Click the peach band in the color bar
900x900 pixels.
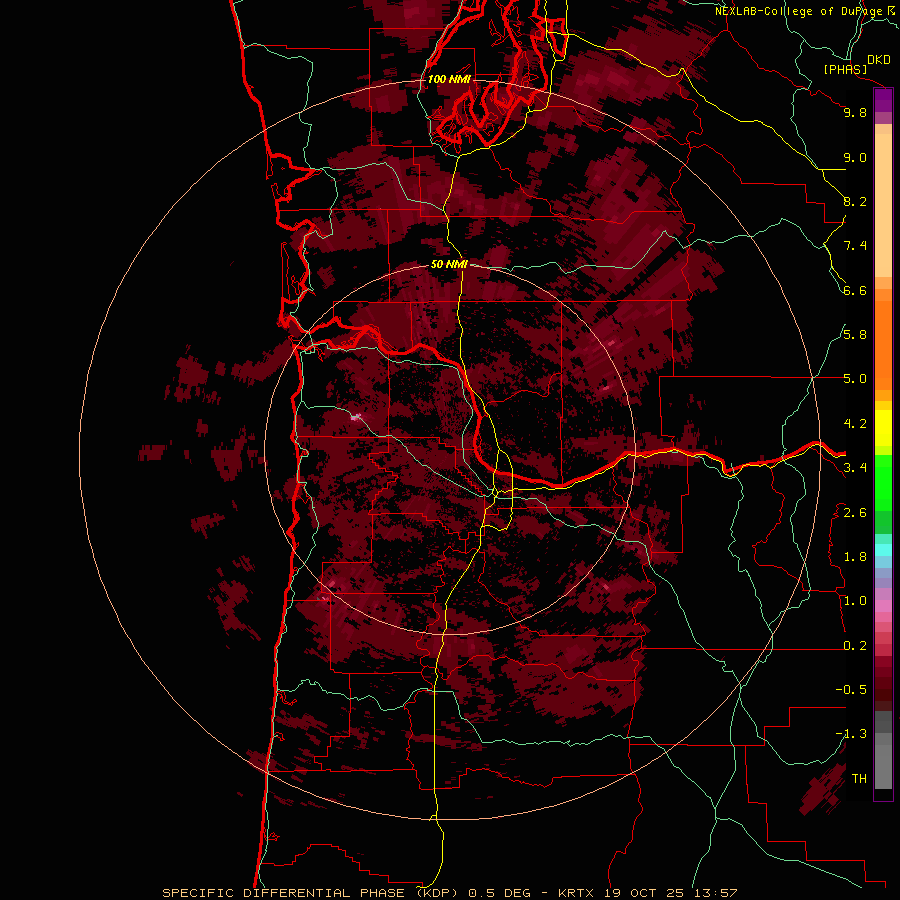pos(883,205)
